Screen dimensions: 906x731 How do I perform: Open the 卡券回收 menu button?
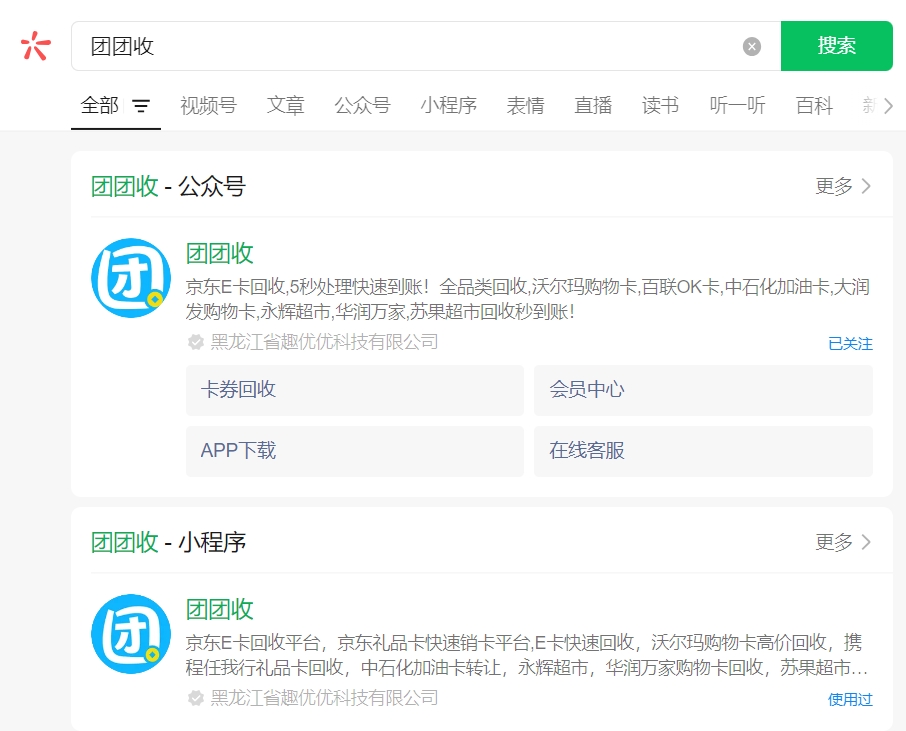[x=355, y=390]
